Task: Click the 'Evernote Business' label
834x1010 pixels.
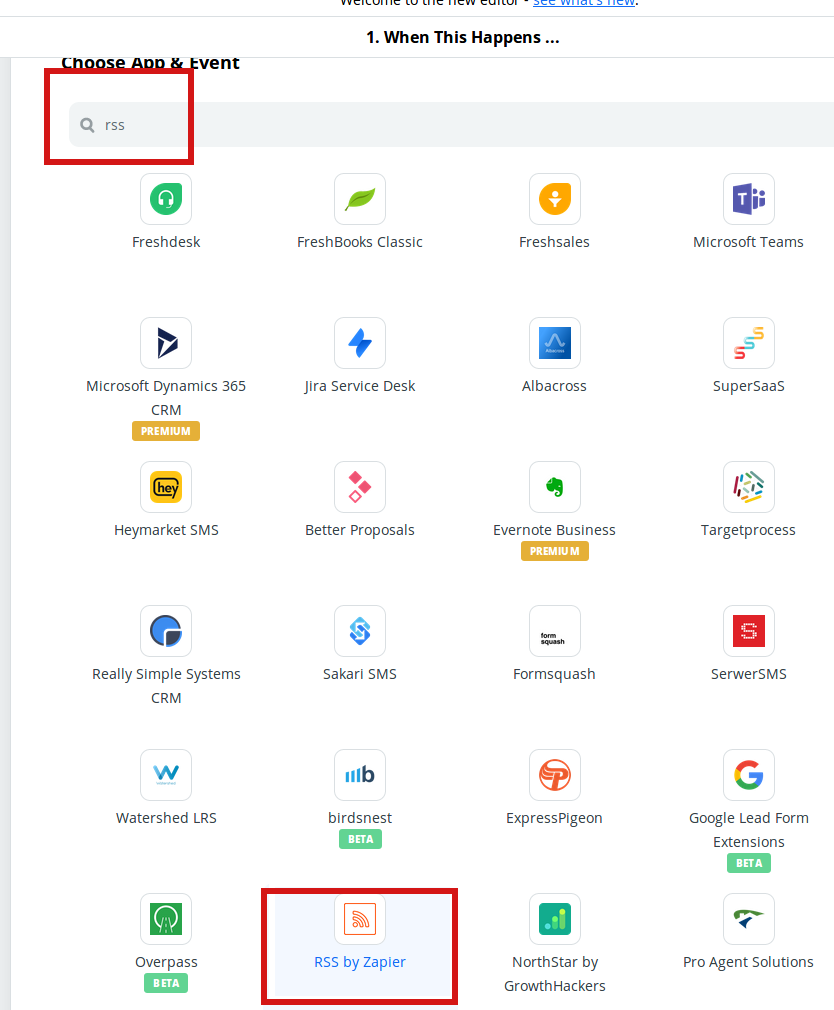Action: 554,530
